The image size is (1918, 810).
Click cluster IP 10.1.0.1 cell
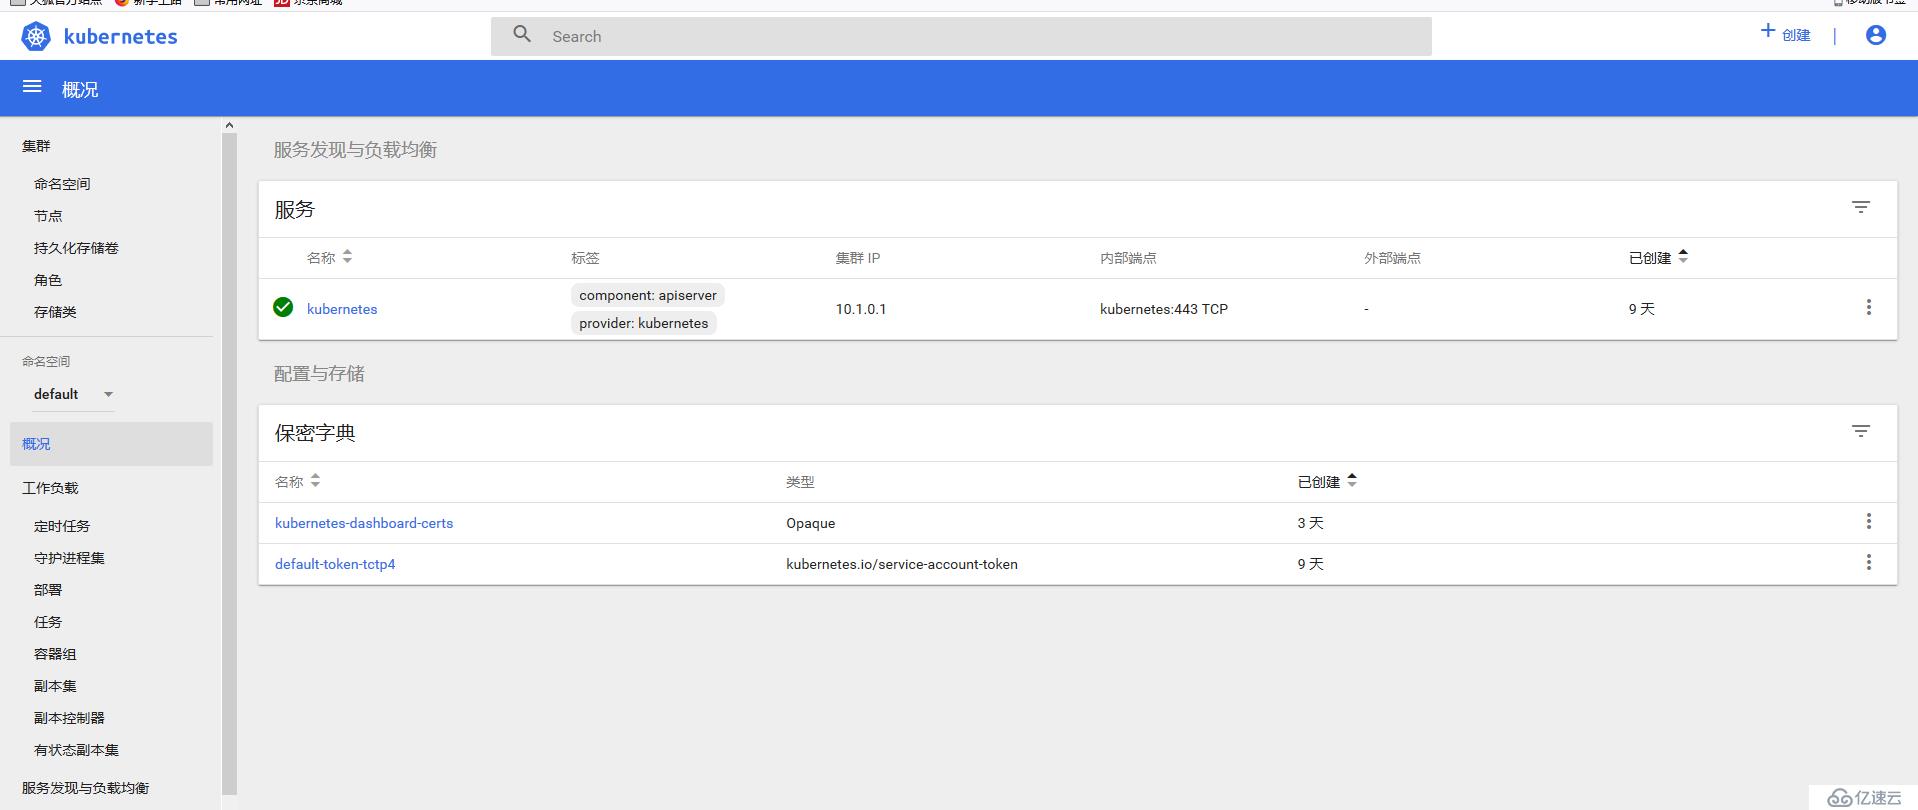coord(861,309)
